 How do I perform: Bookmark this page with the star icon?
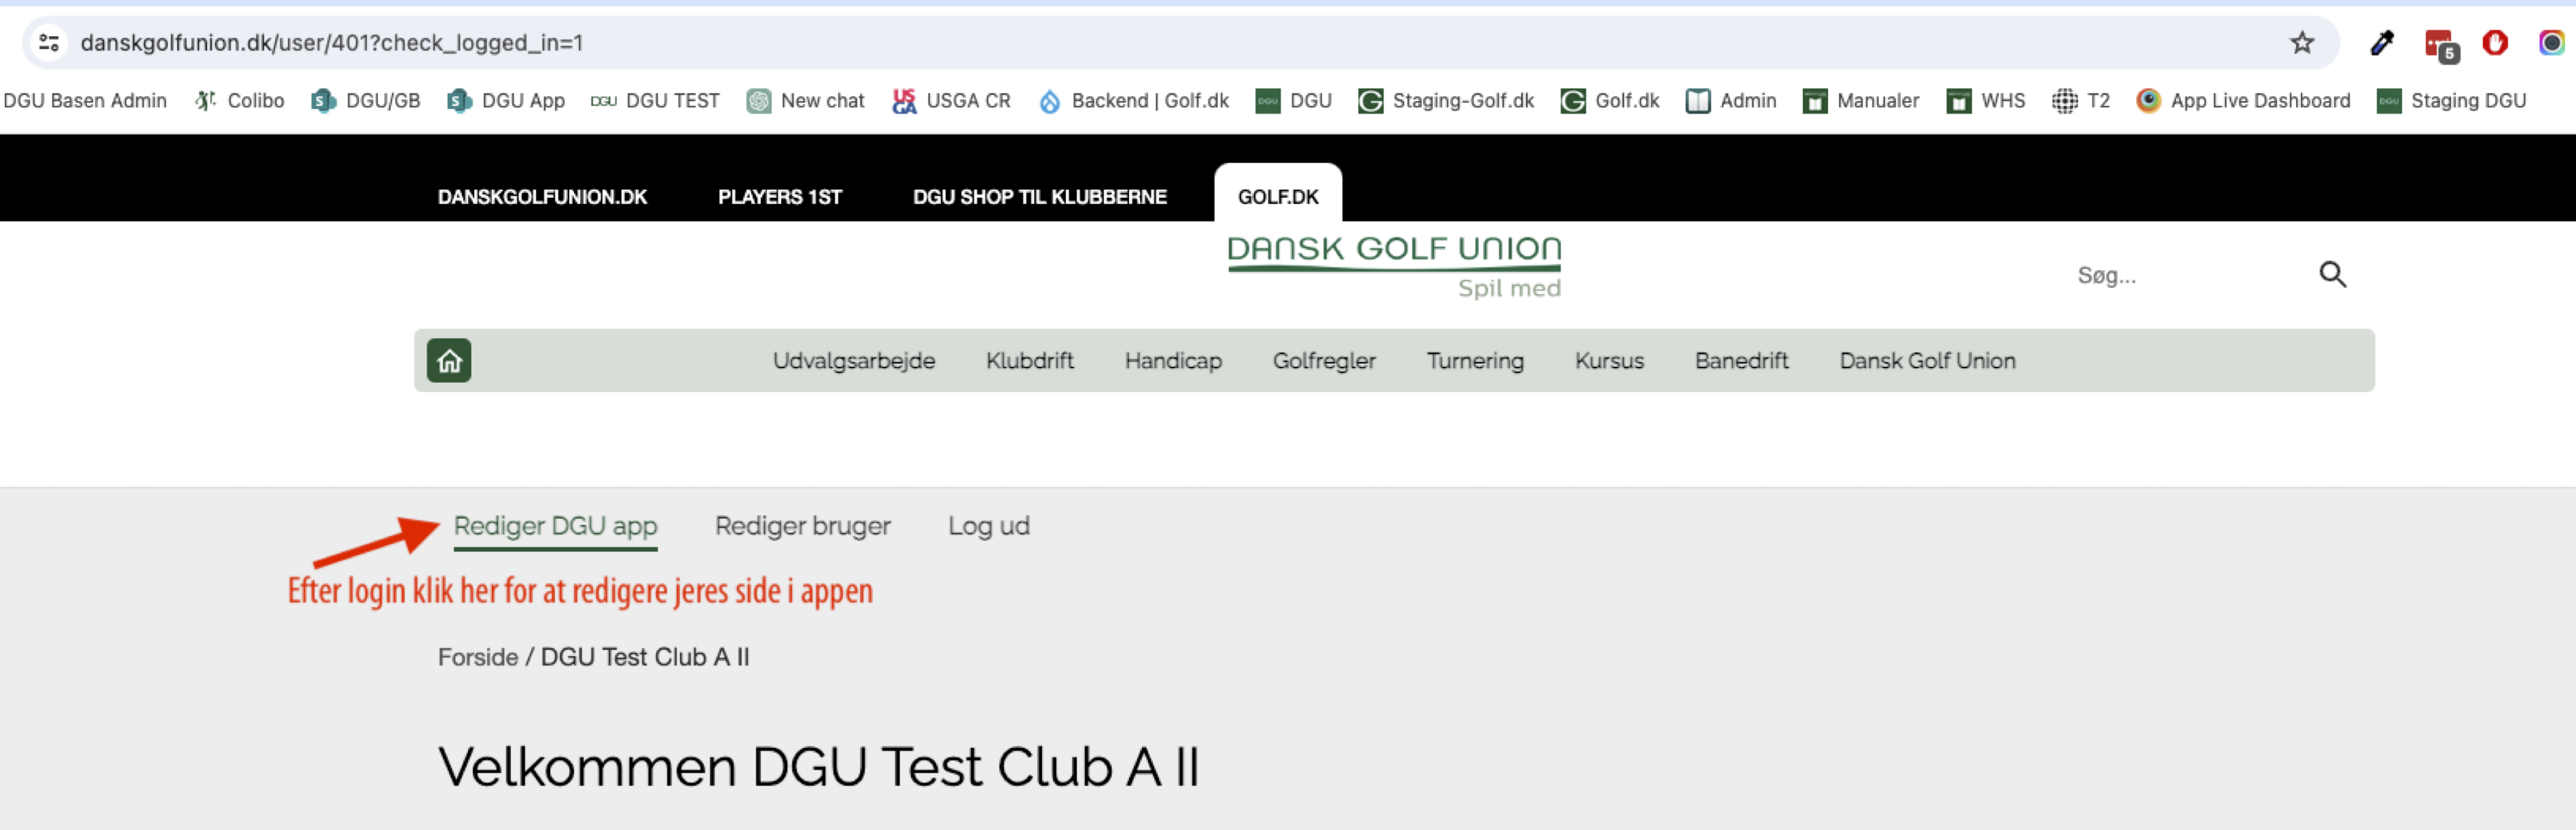tap(2302, 43)
